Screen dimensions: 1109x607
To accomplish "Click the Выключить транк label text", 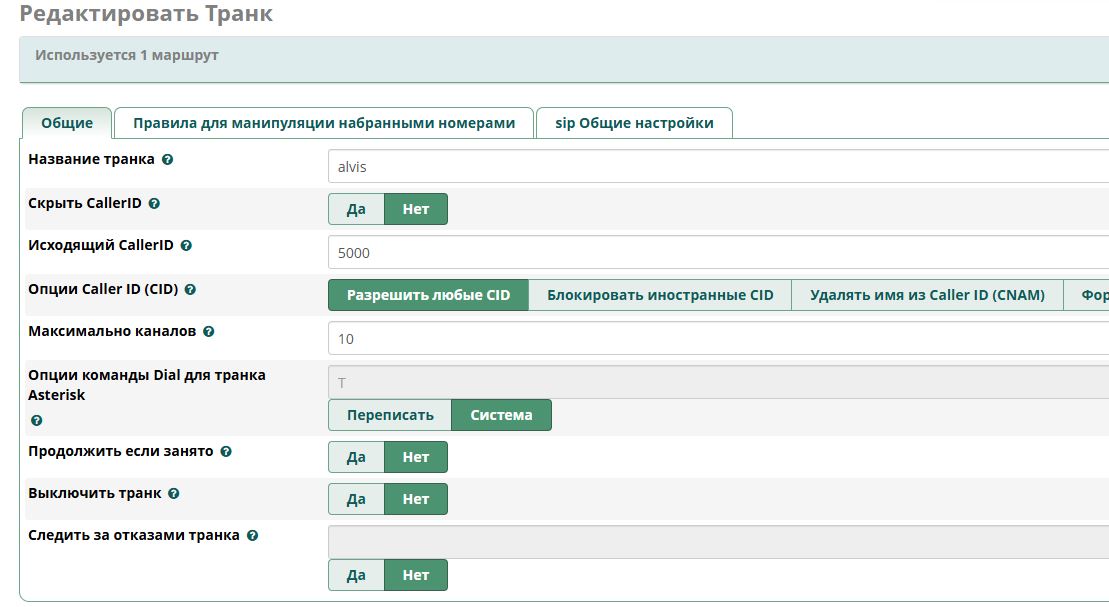I will [x=95, y=494].
